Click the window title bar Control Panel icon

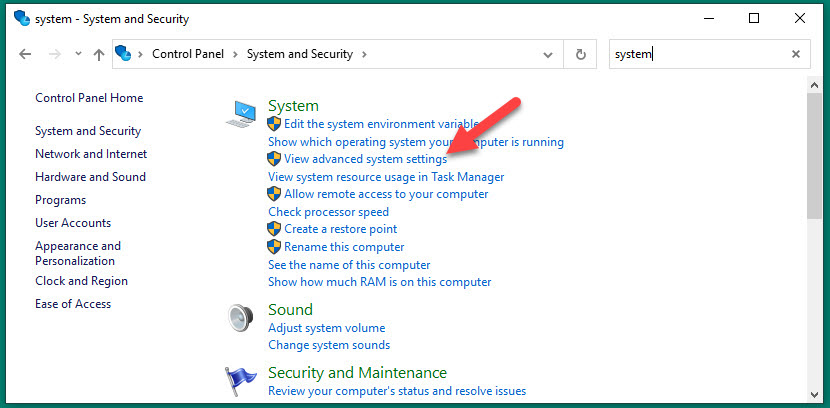pos(22,19)
